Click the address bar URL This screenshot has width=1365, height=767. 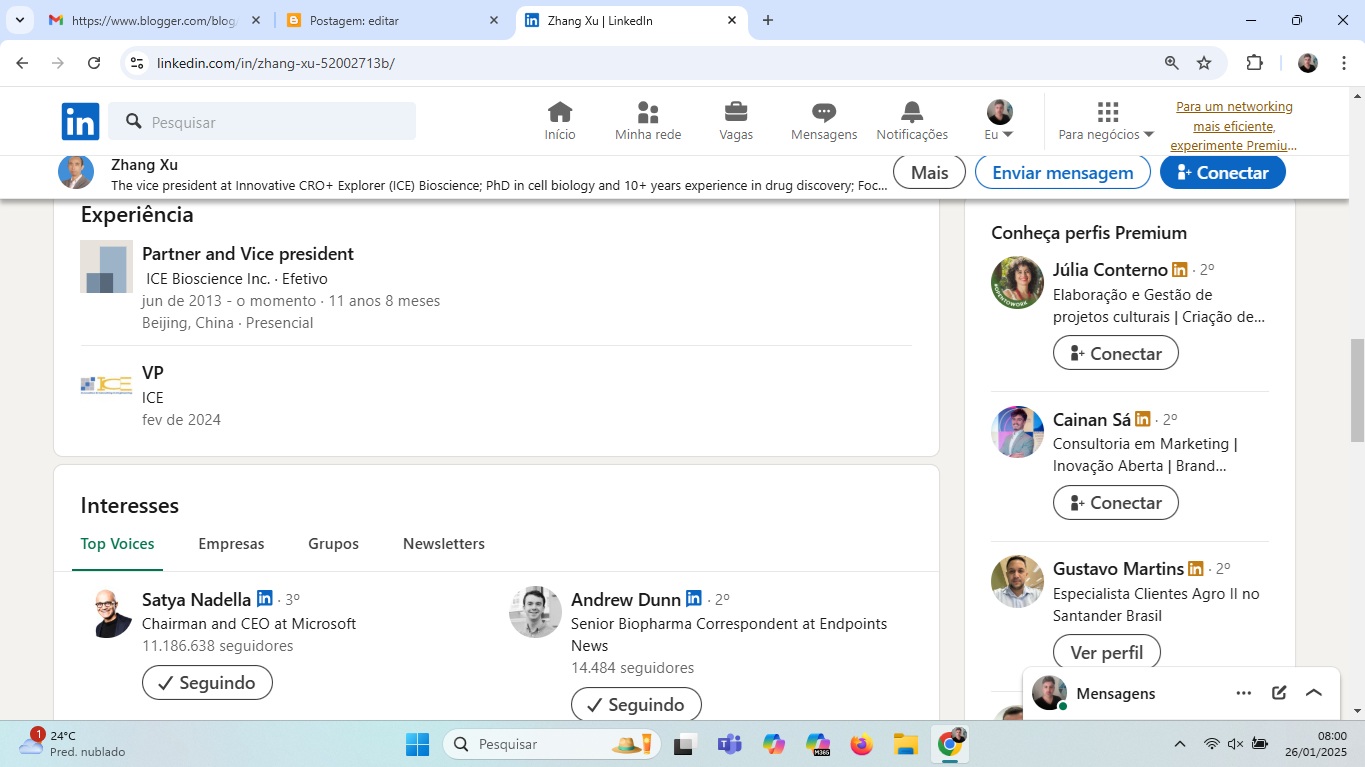(276, 63)
